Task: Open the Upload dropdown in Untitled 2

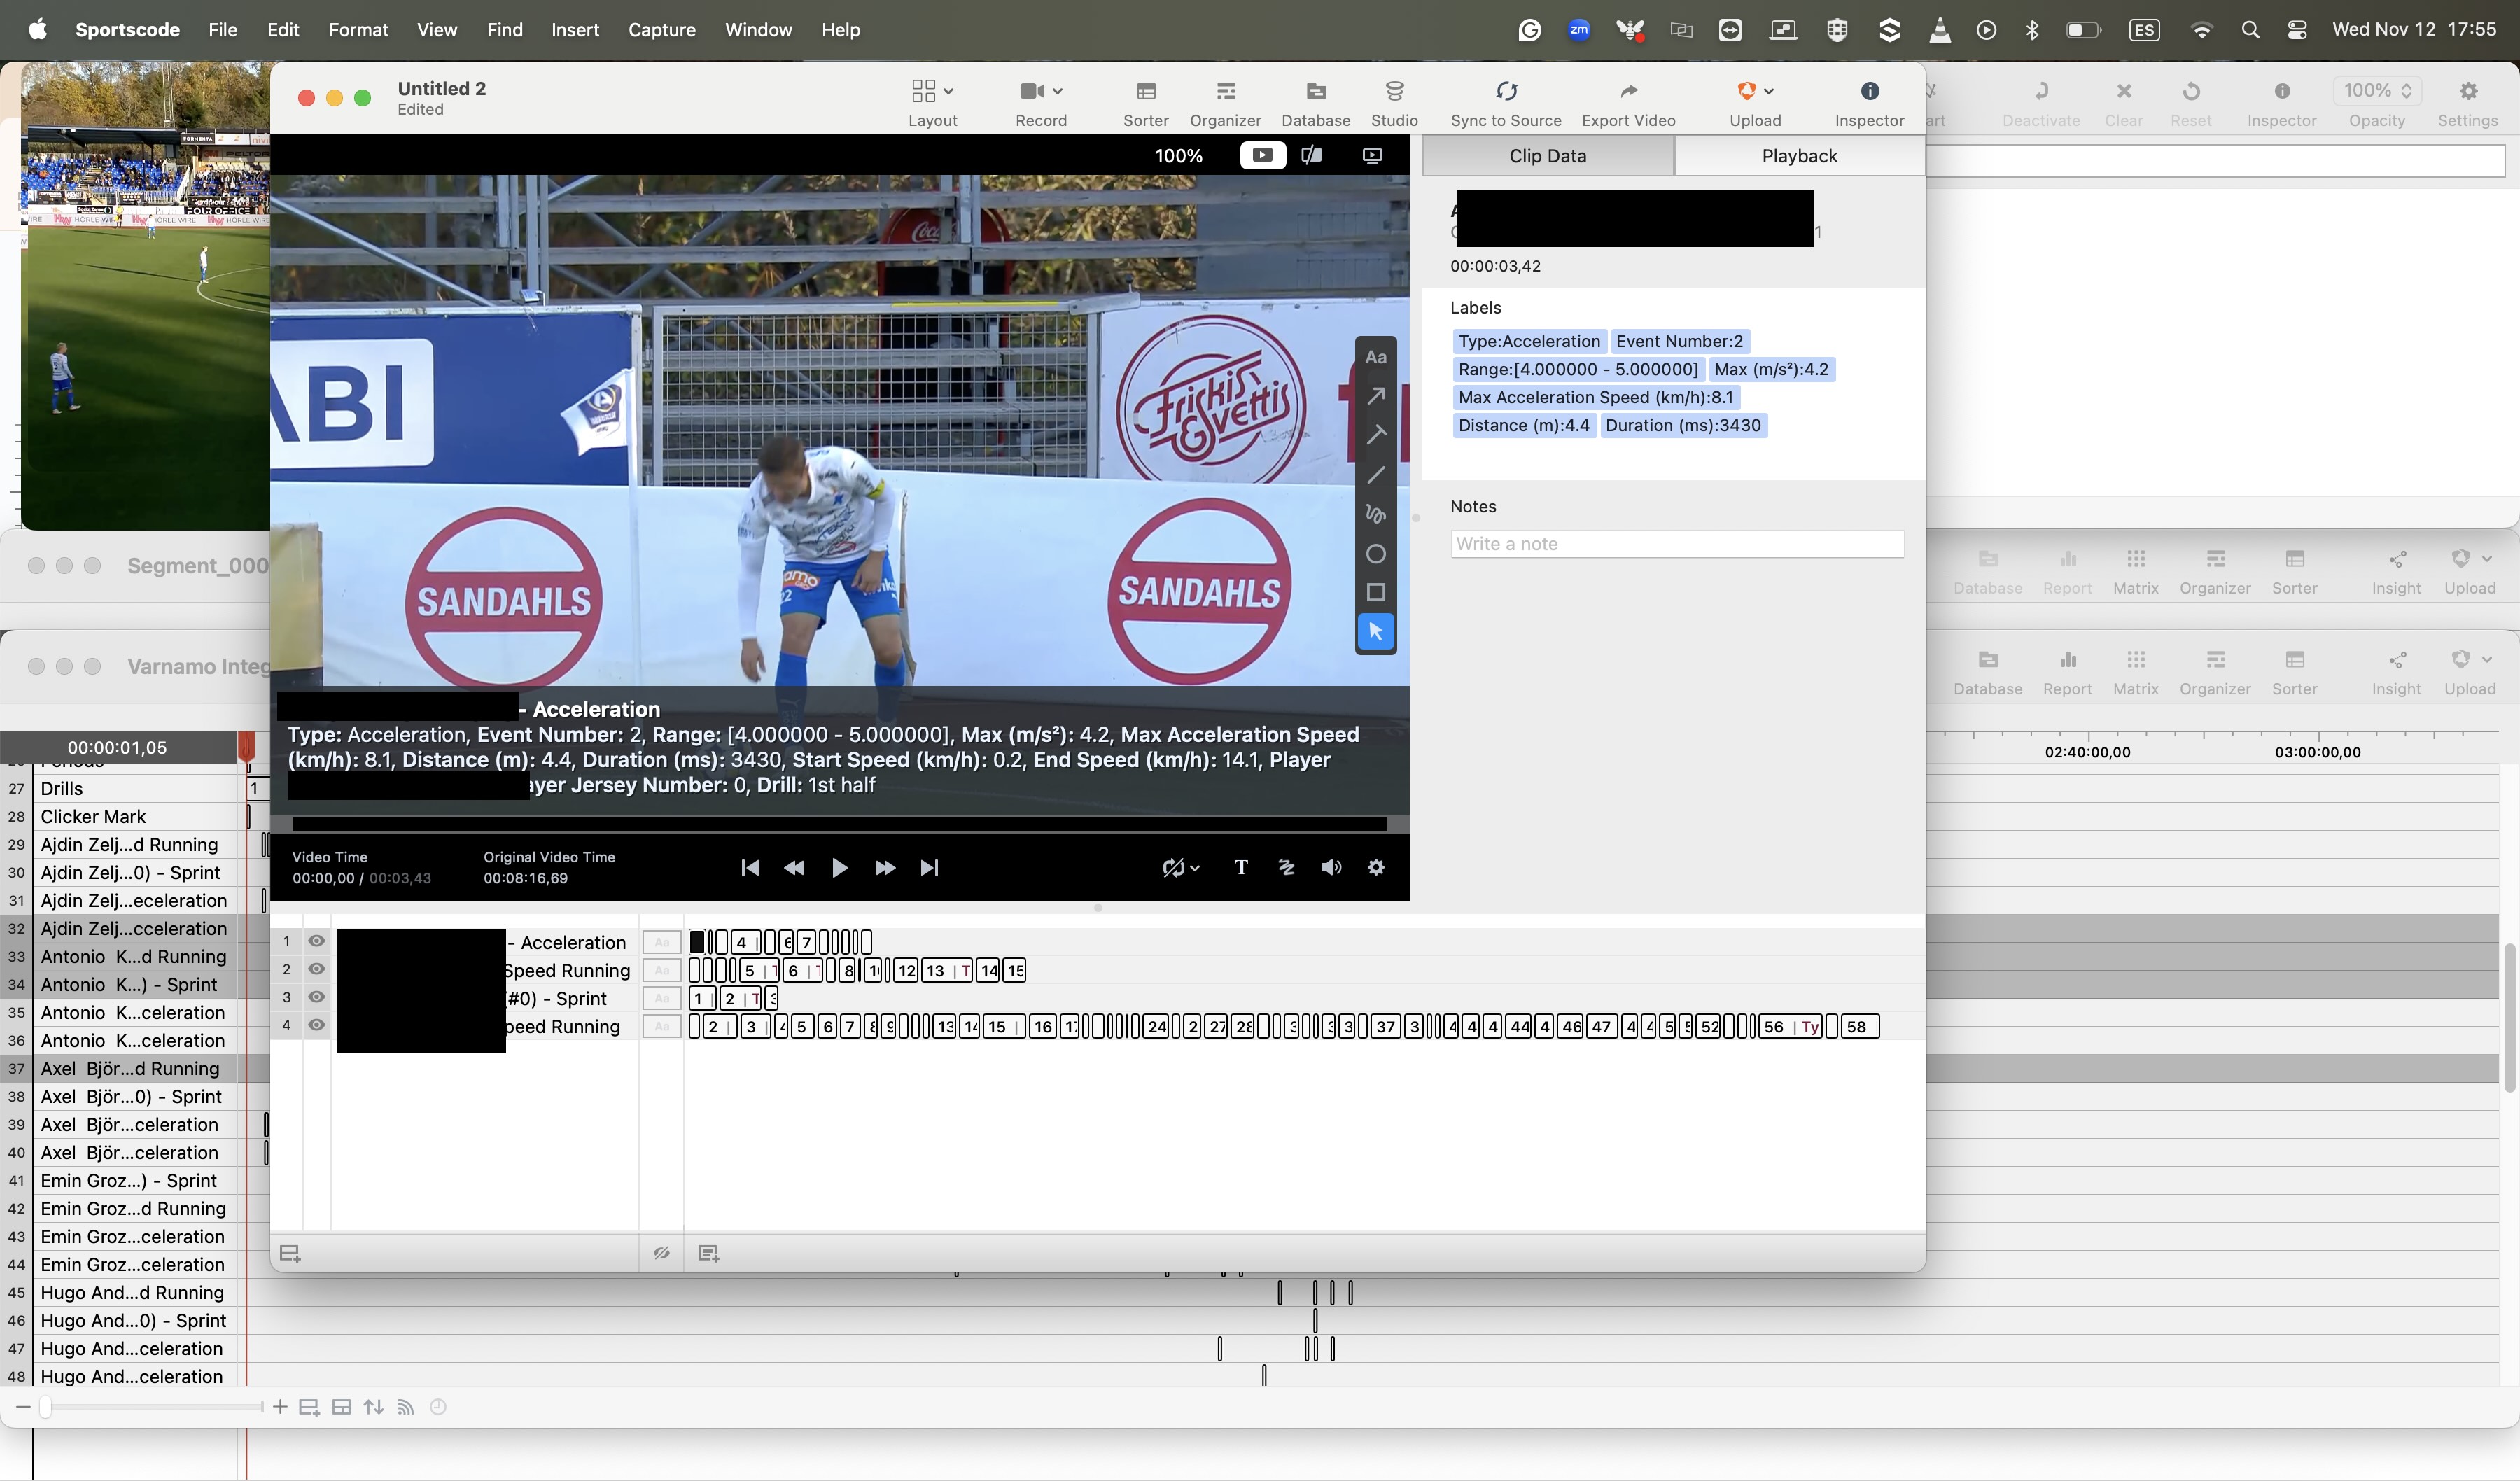Action: tap(1755, 103)
